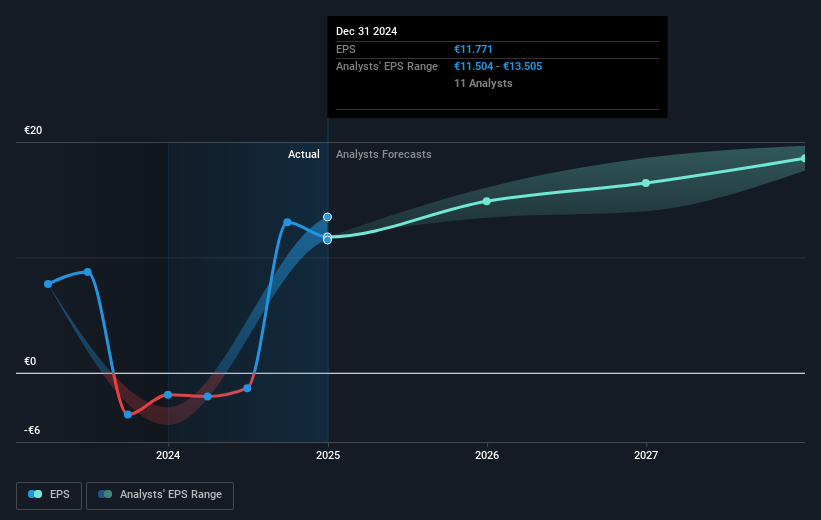Select the 2026 forecast data point
The image size is (821, 520).
486,201
